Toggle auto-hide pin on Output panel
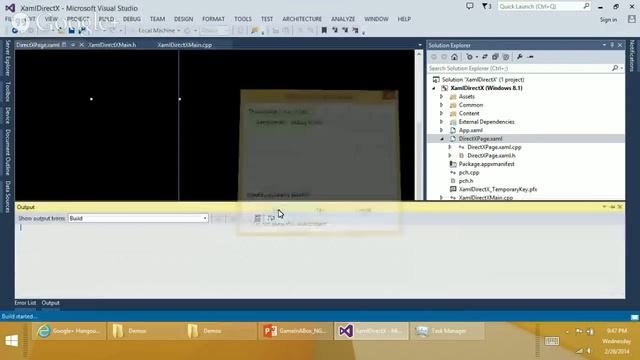This screenshot has height=360, width=640. 612,207
